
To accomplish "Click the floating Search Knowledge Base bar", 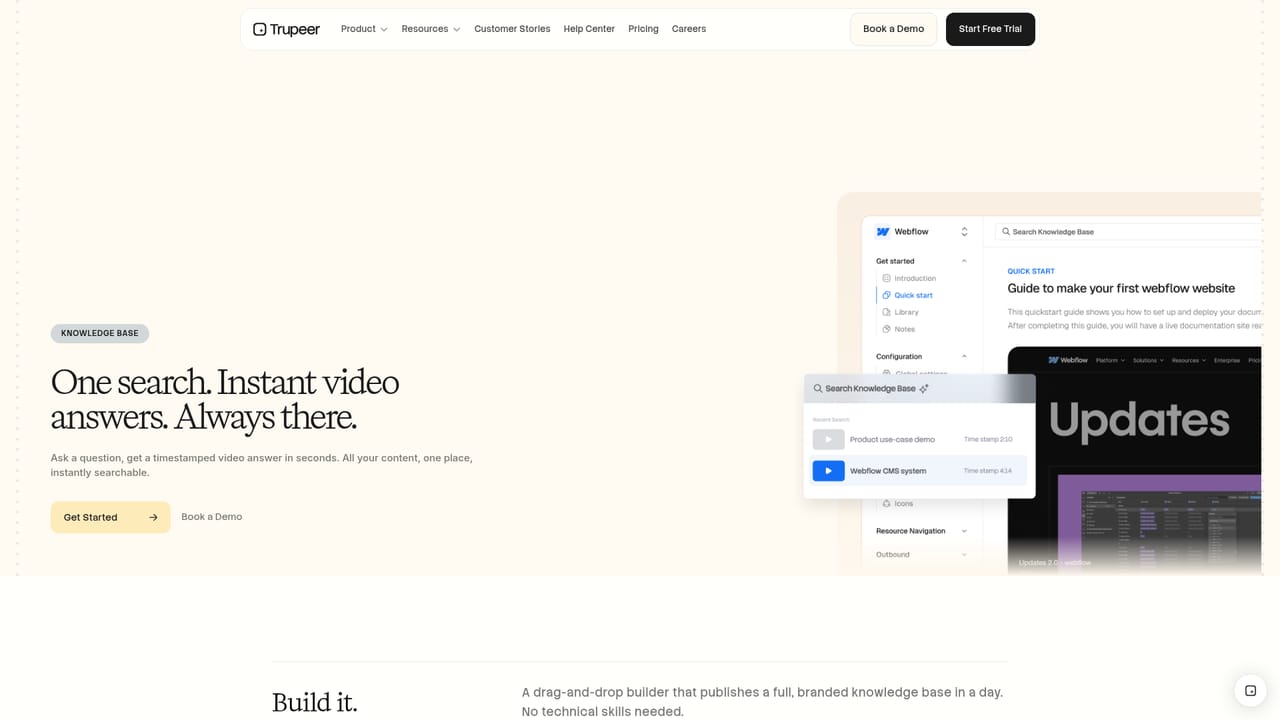I will tap(919, 389).
